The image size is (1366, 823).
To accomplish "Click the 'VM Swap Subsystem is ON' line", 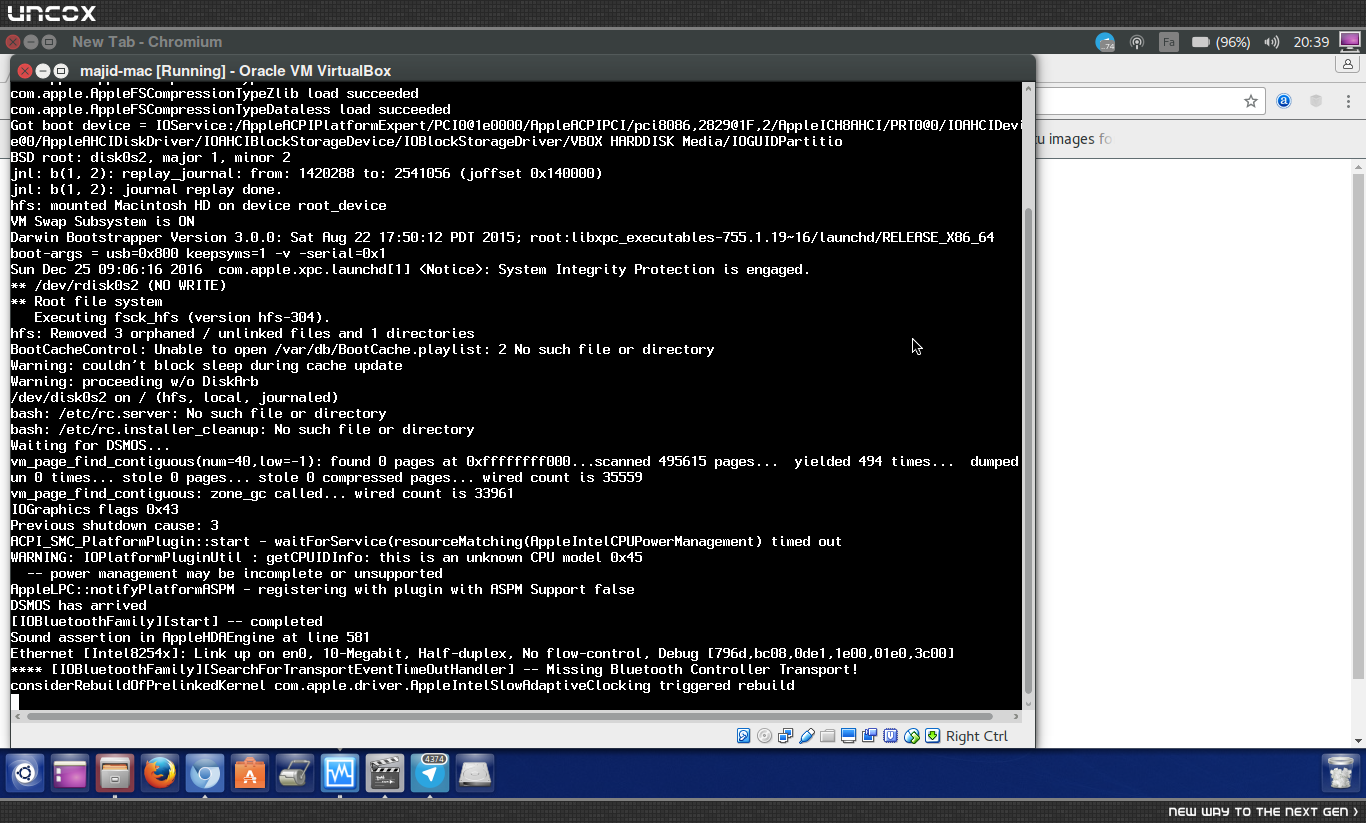I will point(102,221).
